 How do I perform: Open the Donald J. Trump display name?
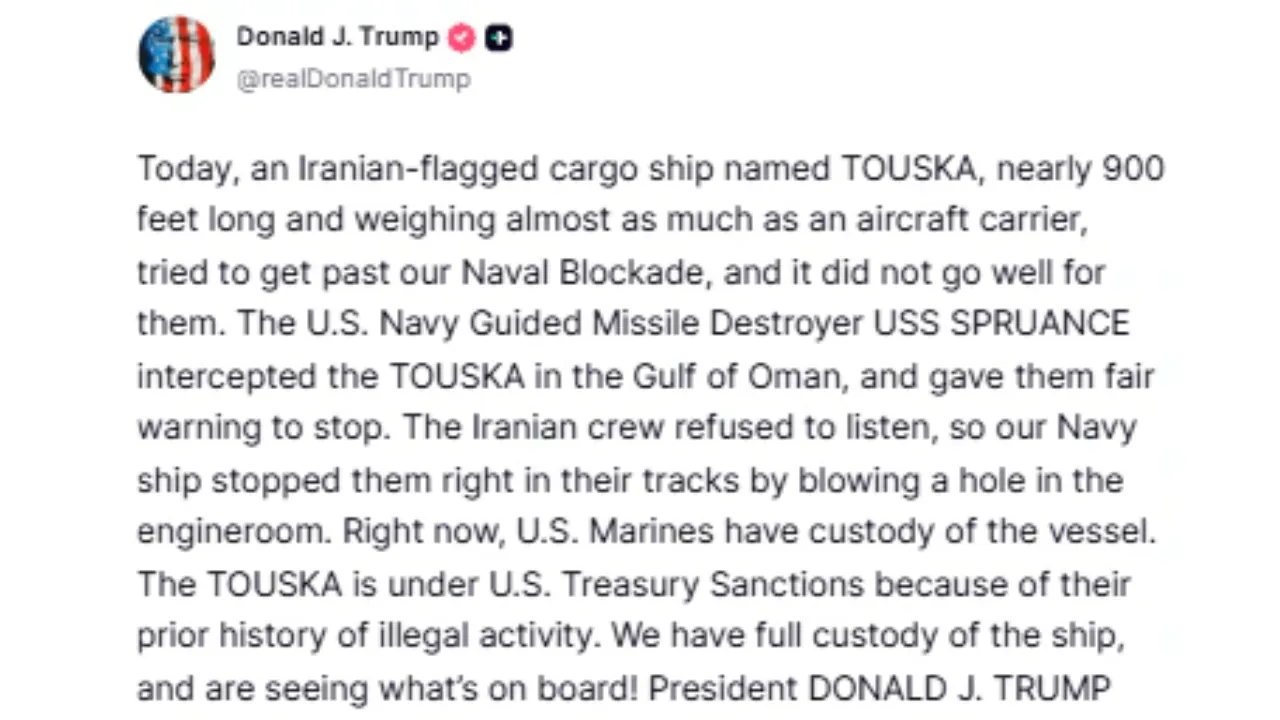click(337, 38)
